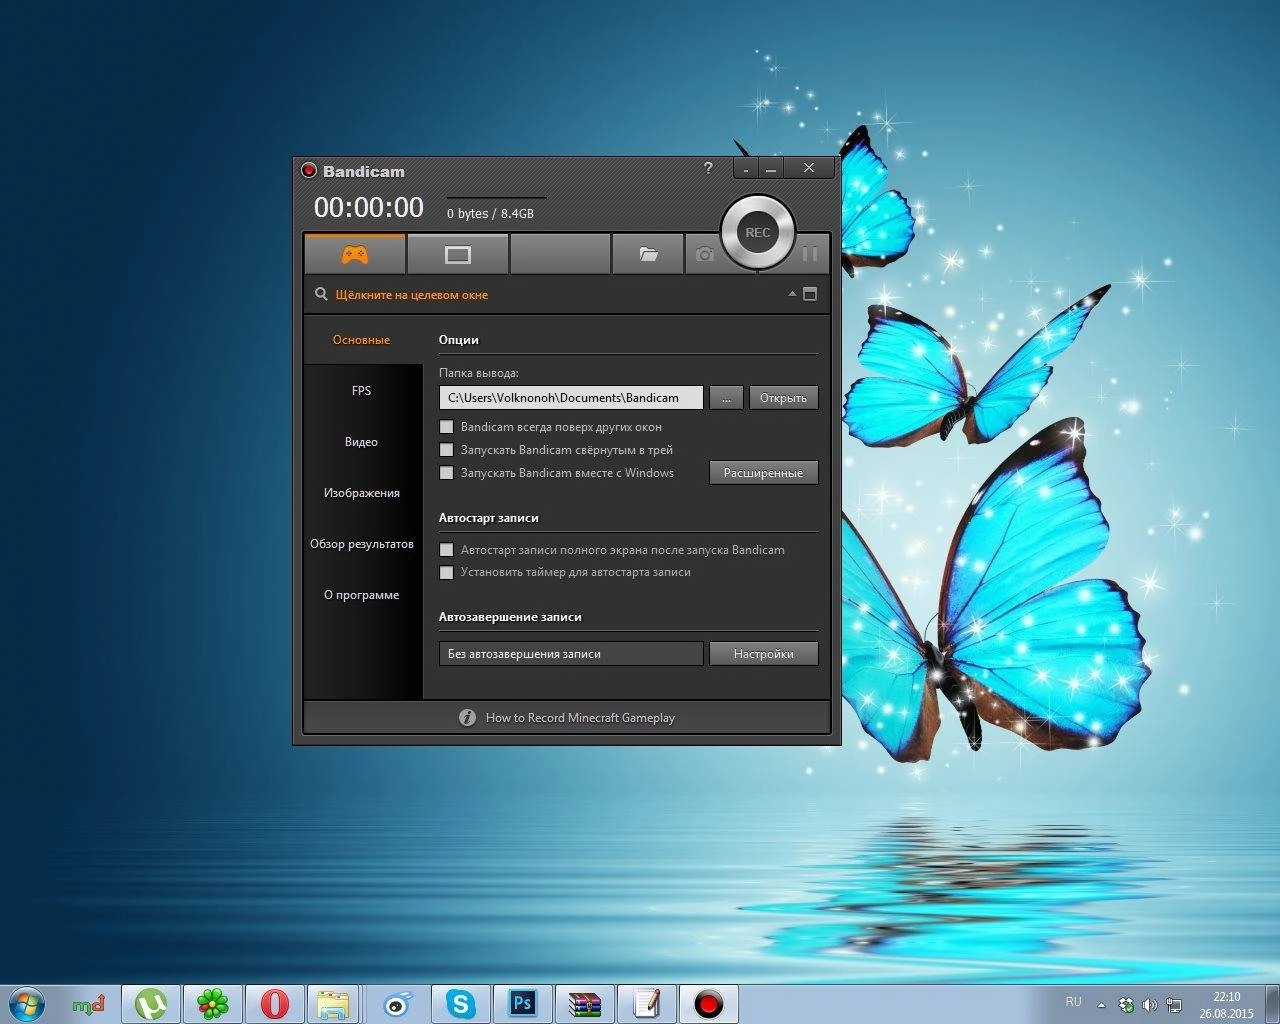Click the volume speaker tray icon
Viewport: 1280px width, 1024px height.
click(1150, 1005)
